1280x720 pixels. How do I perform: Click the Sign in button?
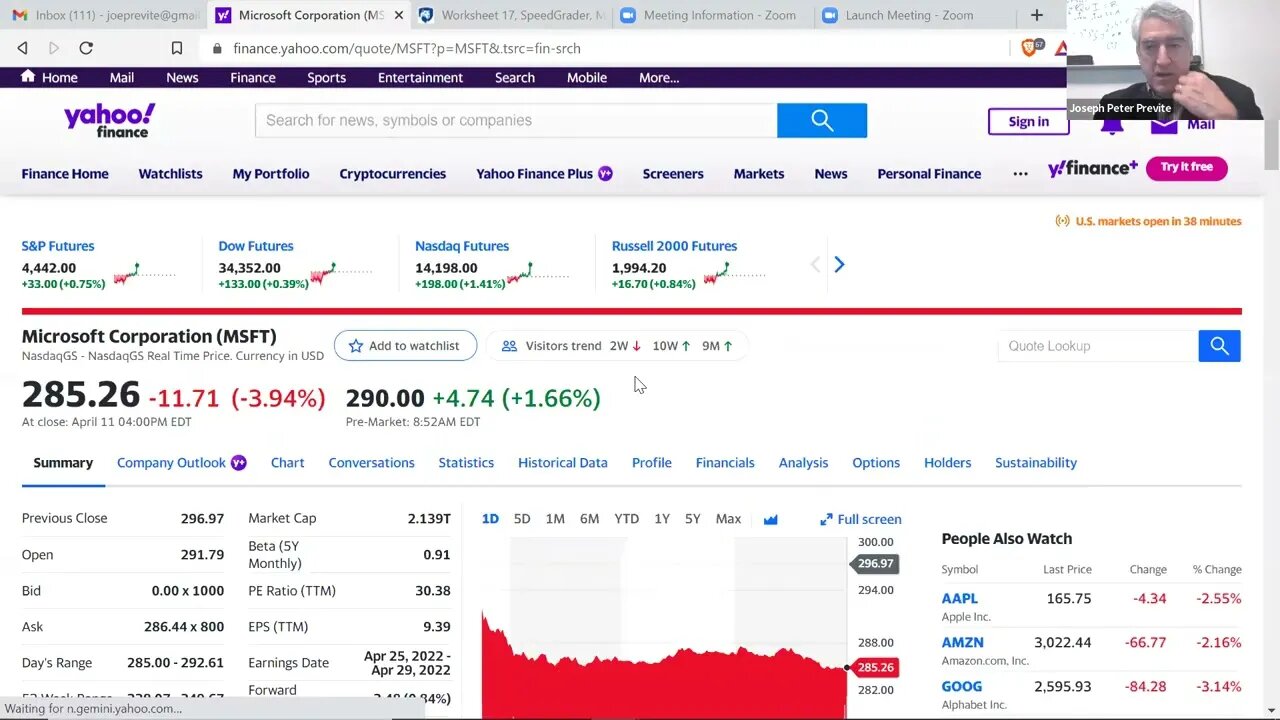(1028, 121)
